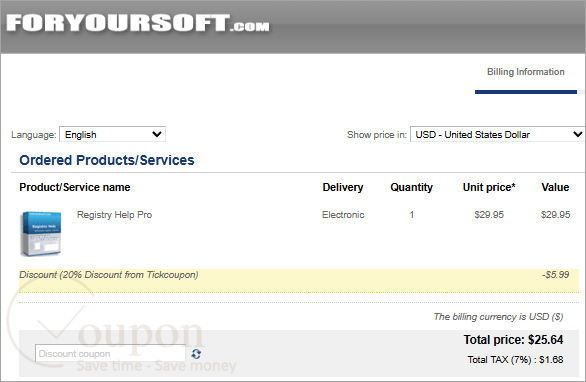
Task: Open the Language dropdown
Action: pyautogui.click(x=112, y=135)
